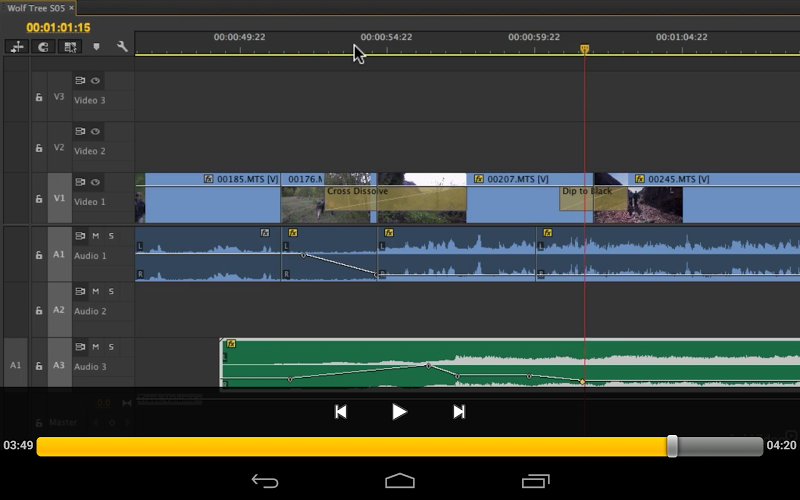Open the wrench Timeline Display Settings
This screenshot has height=500, width=800.
(122, 46)
